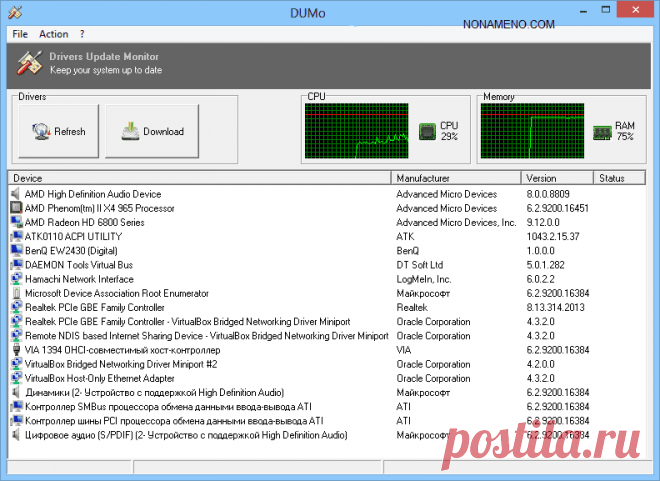Click speaker icon of Динамики audio device
This screenshot has height=481, width=660.
(16, 392)
